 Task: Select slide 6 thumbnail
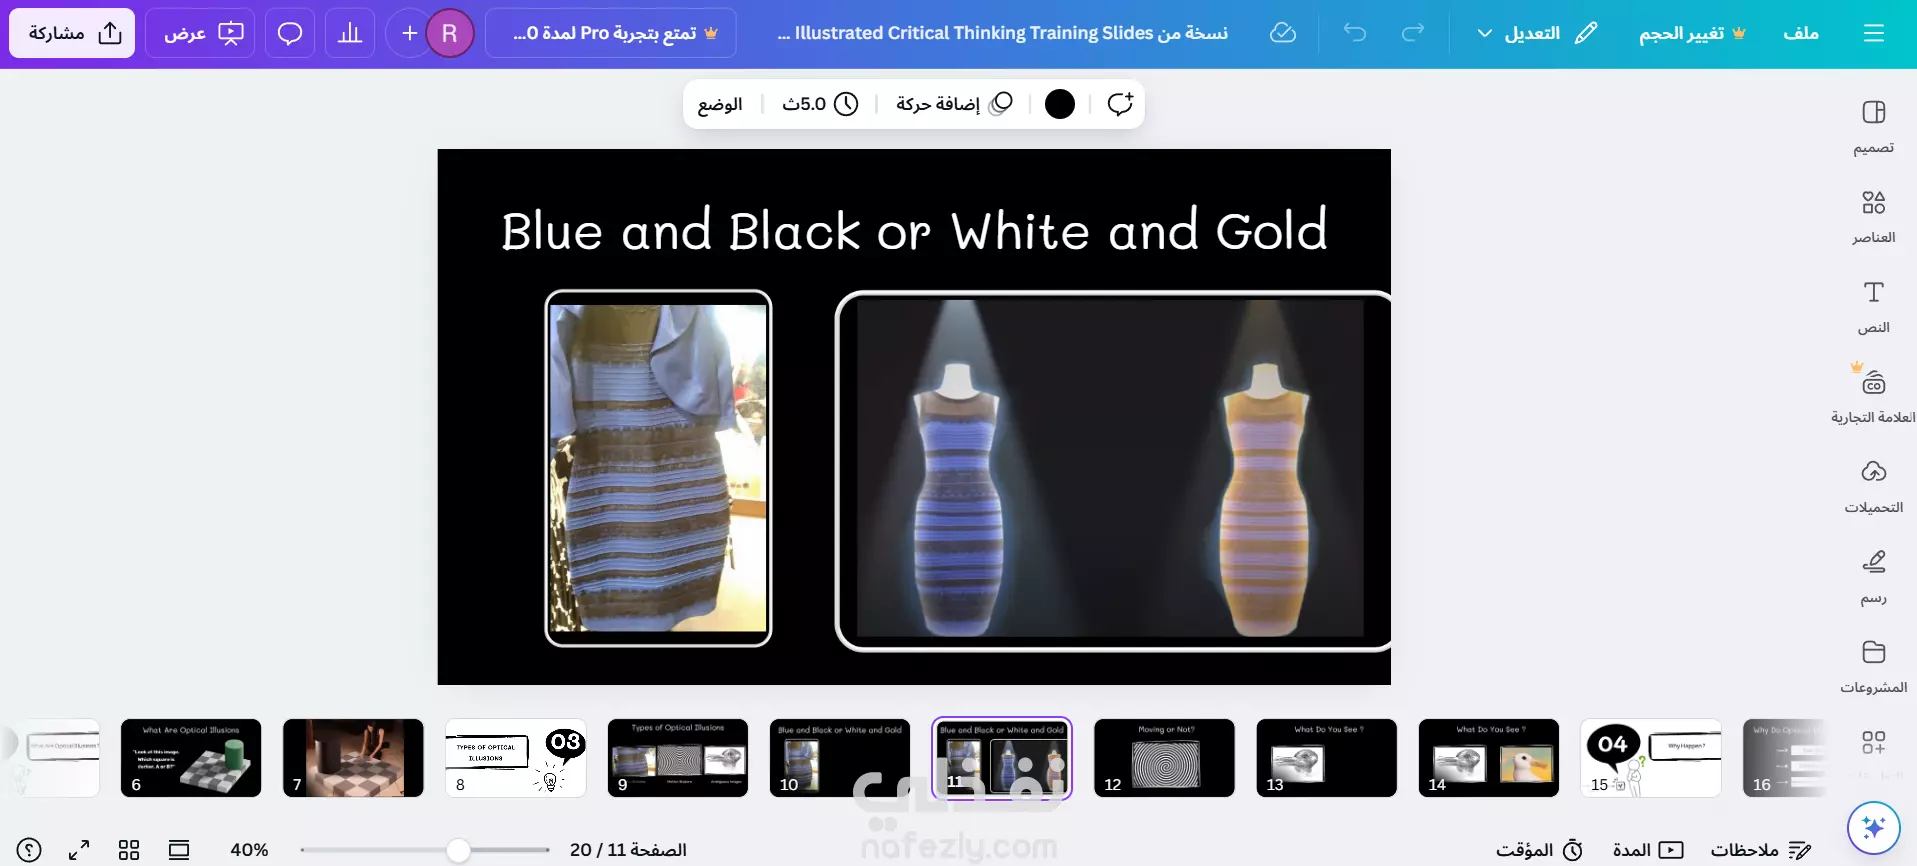(x=191, y=758)
